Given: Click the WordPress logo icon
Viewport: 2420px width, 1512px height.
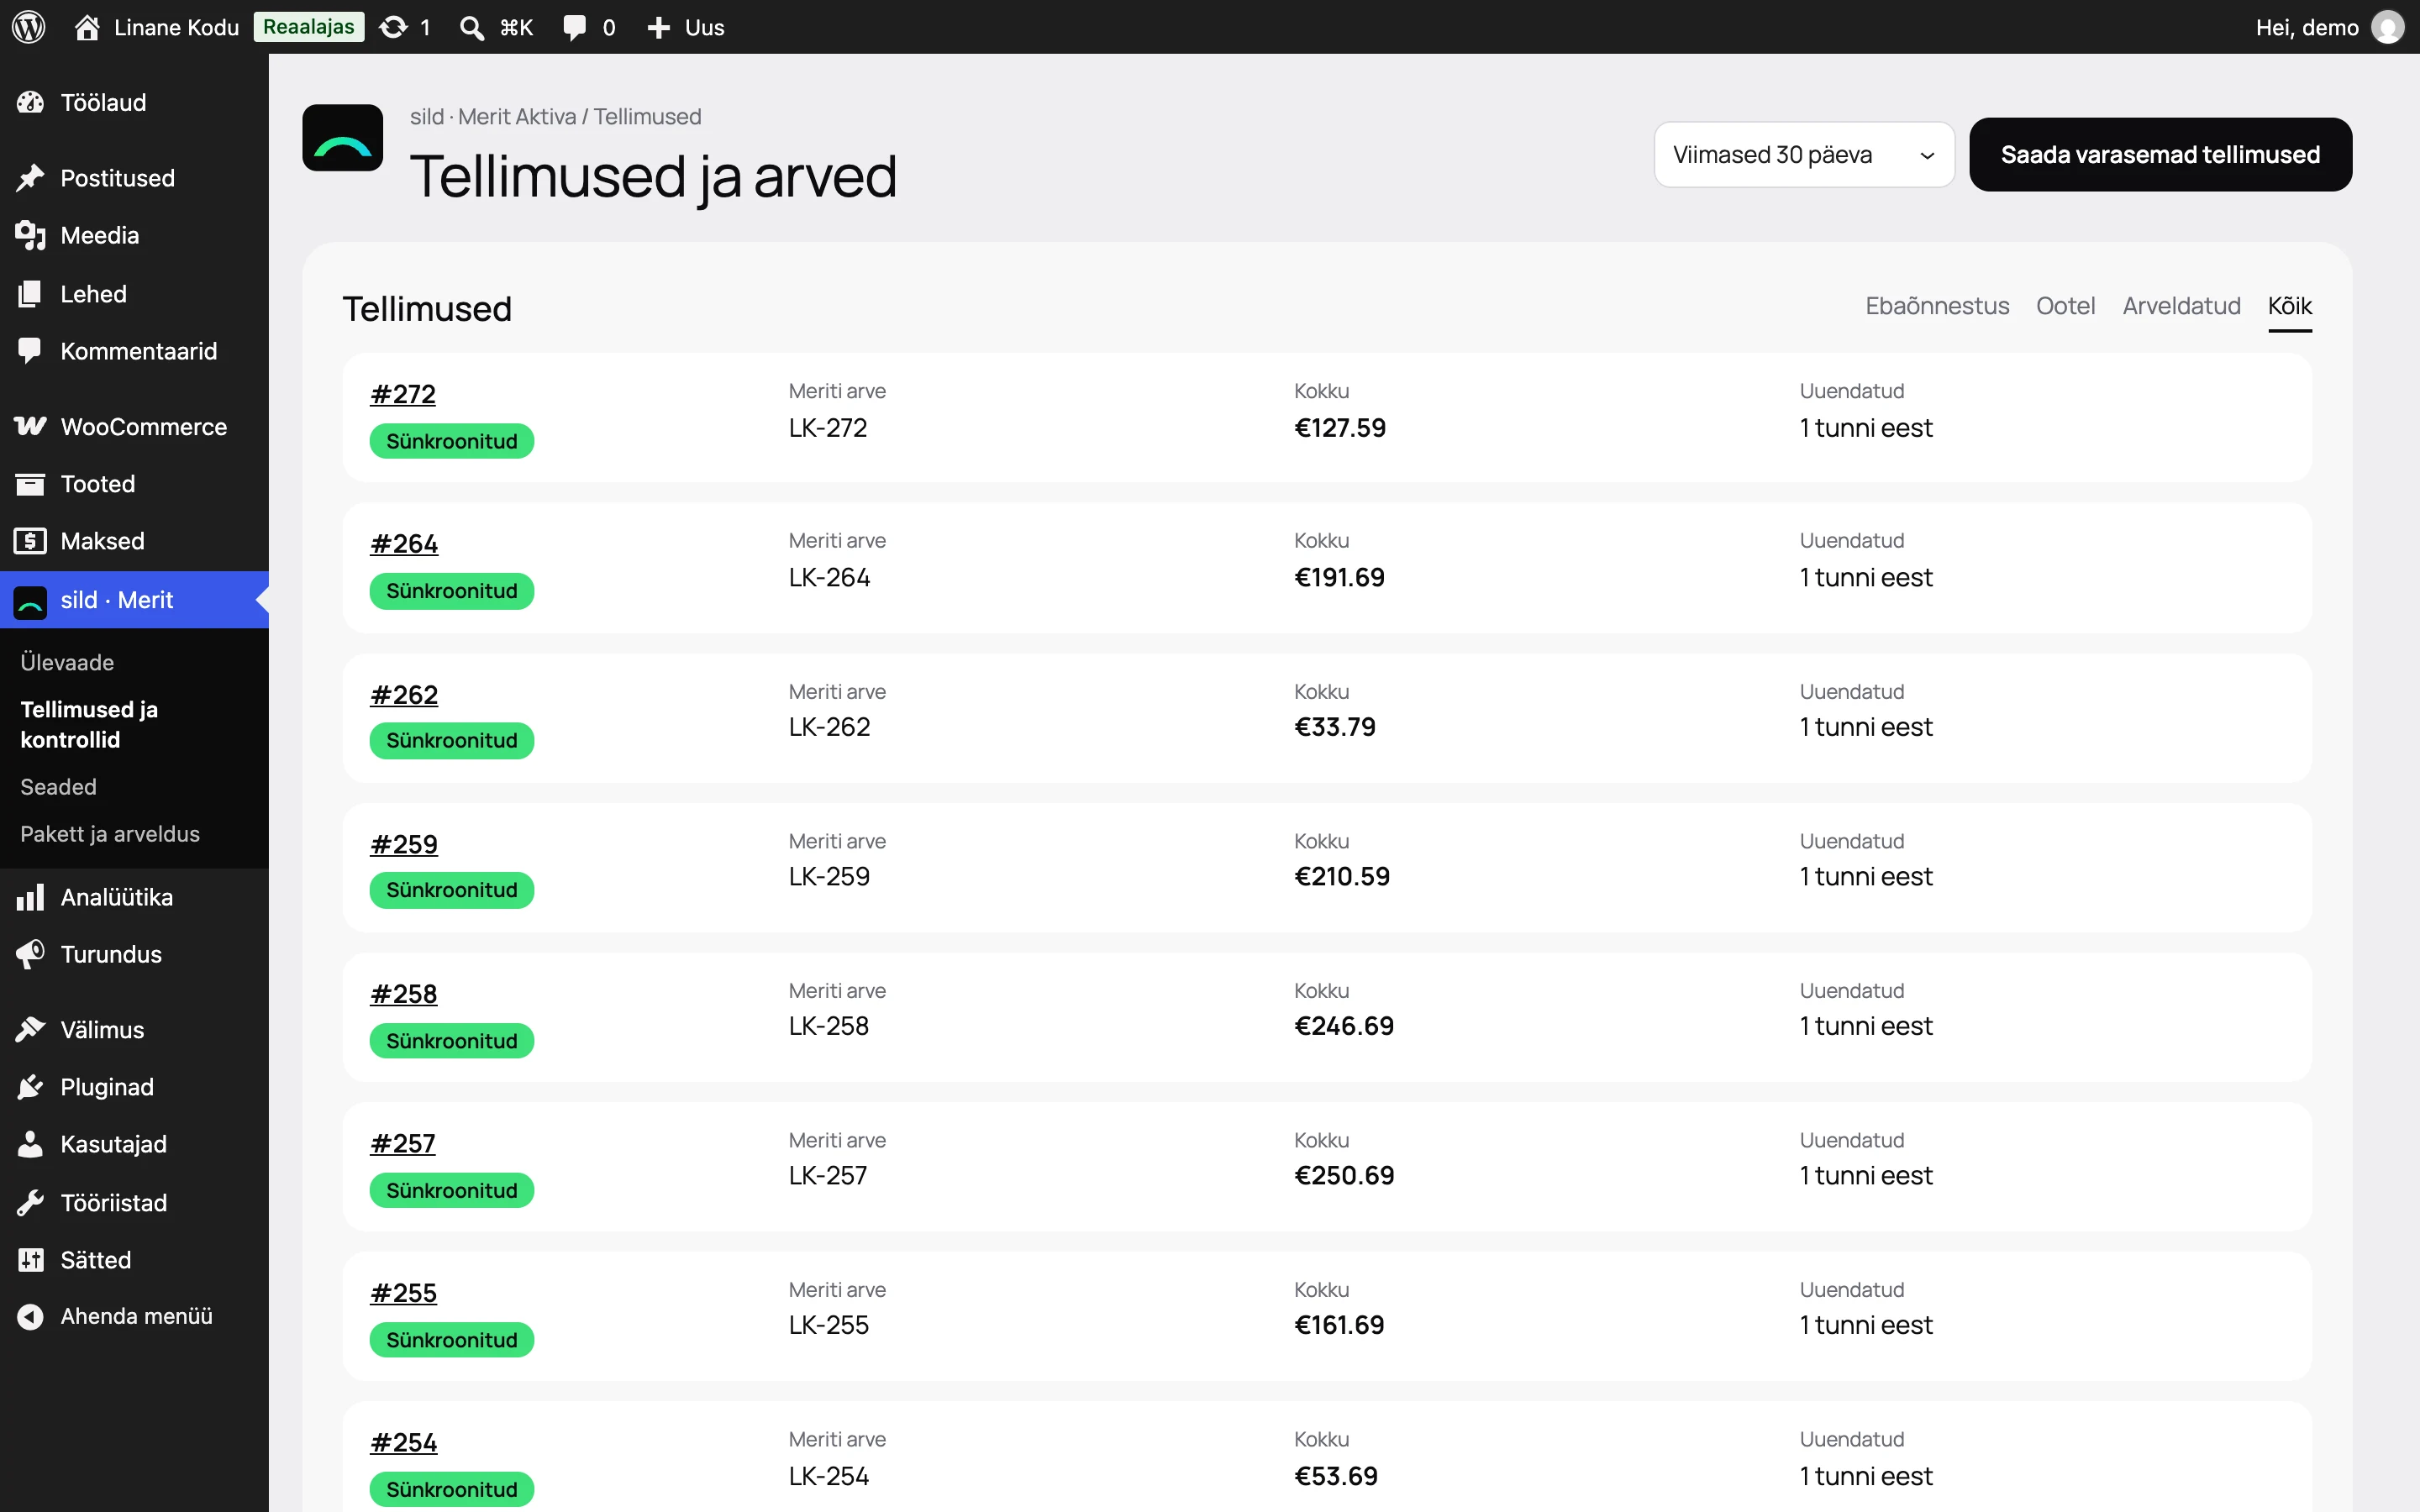Looking at the screenshot, I should [x=29, y=27].
